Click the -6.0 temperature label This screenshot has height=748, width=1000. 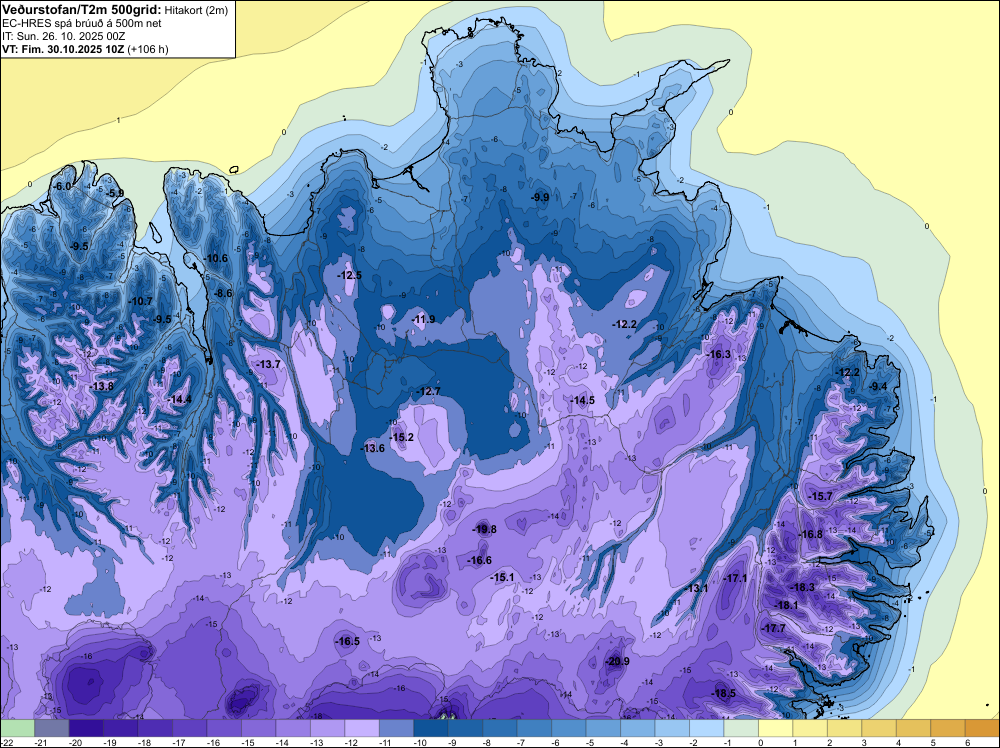(x=62, y=186)
